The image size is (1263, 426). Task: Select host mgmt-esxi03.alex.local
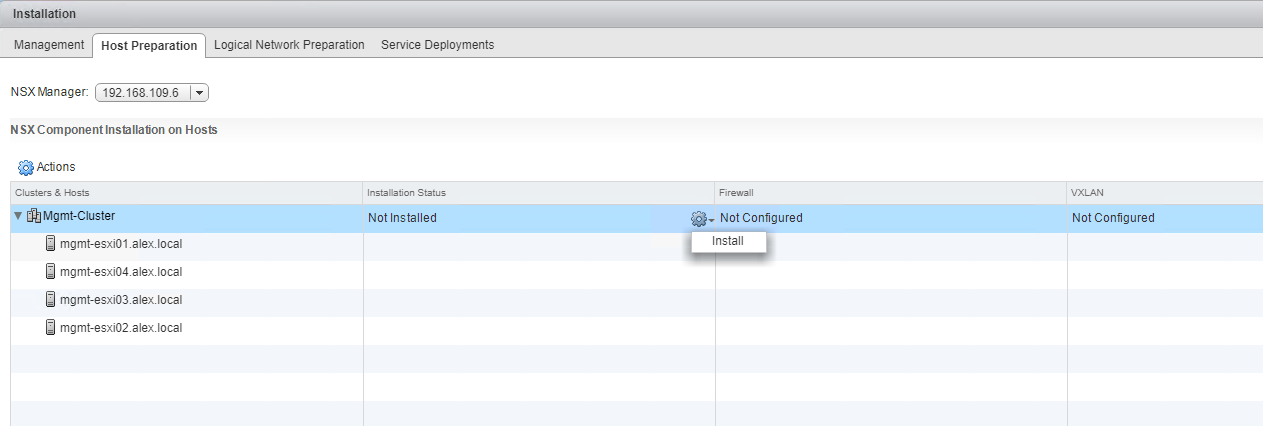(x=121, y=300)
